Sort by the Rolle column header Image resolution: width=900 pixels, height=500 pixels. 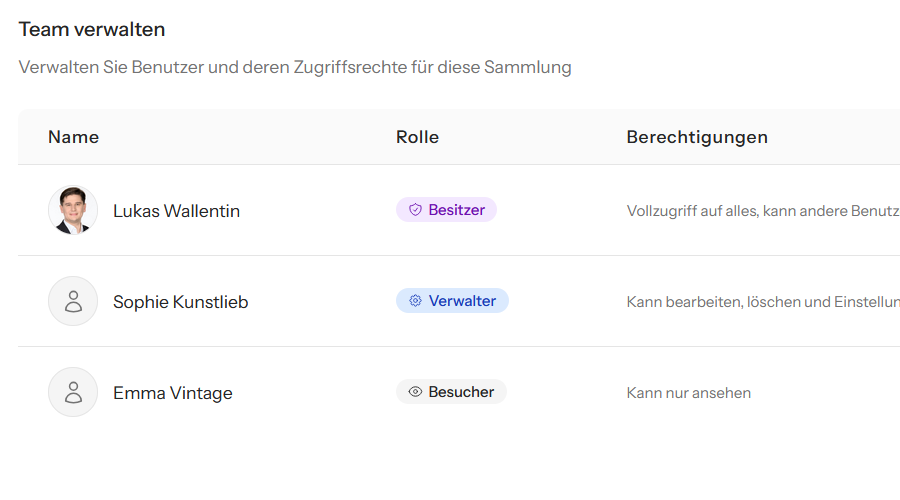coord(417,137)
